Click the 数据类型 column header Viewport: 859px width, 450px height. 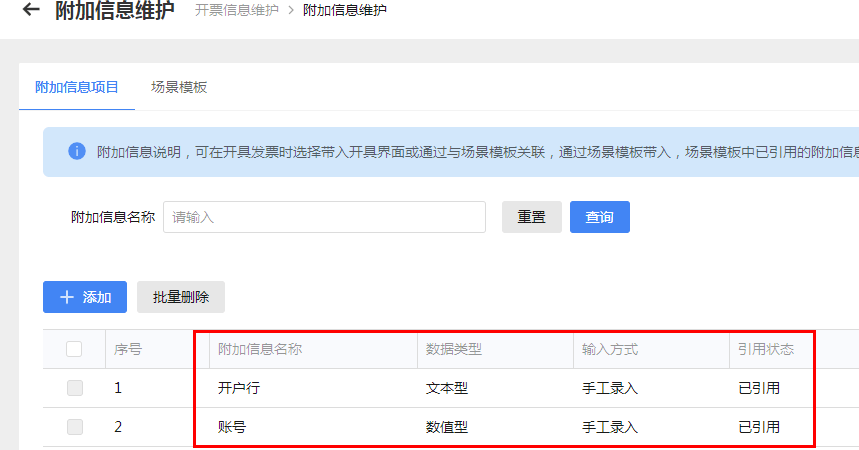(x=454, y=349)
